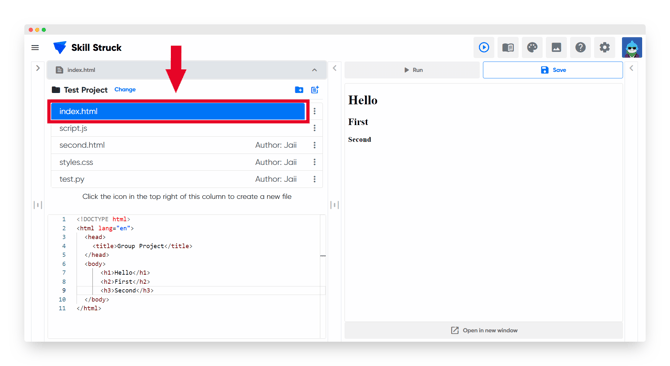Viewport: 670px width, 366px height.
Task: Select the index.html file
Action: click(x=178, y=111)
